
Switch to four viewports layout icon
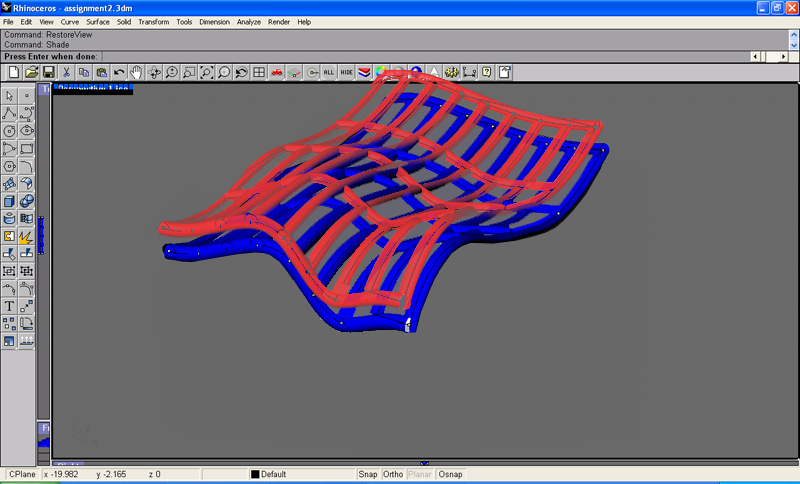[x=259, y=72]
